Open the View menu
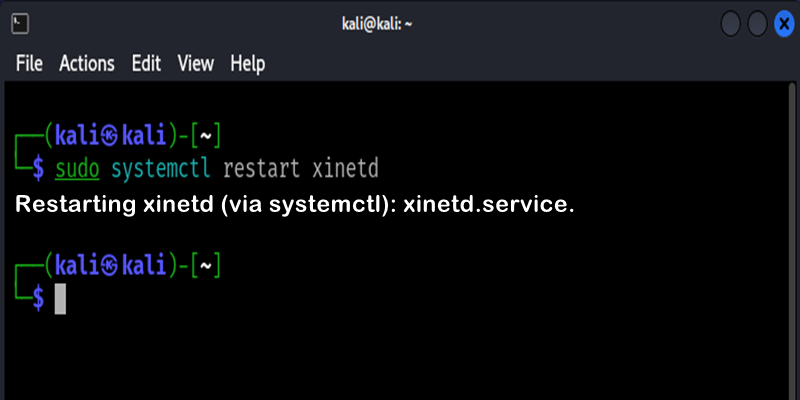The width and height of the screenshot is (800, 400). [x=196, y=63]
